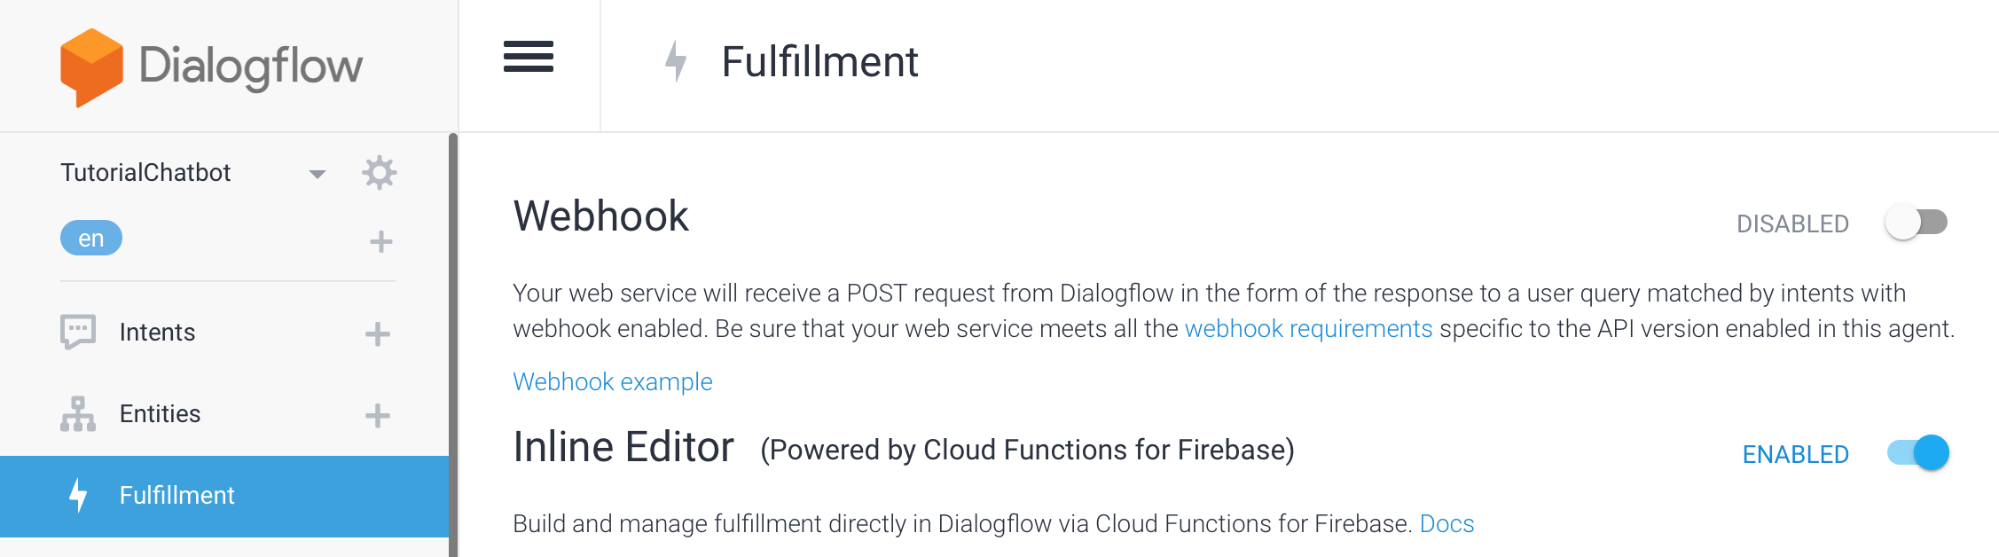Open agent settings gear icon
Screen dimensions: 1999x557
click(379, 173)
